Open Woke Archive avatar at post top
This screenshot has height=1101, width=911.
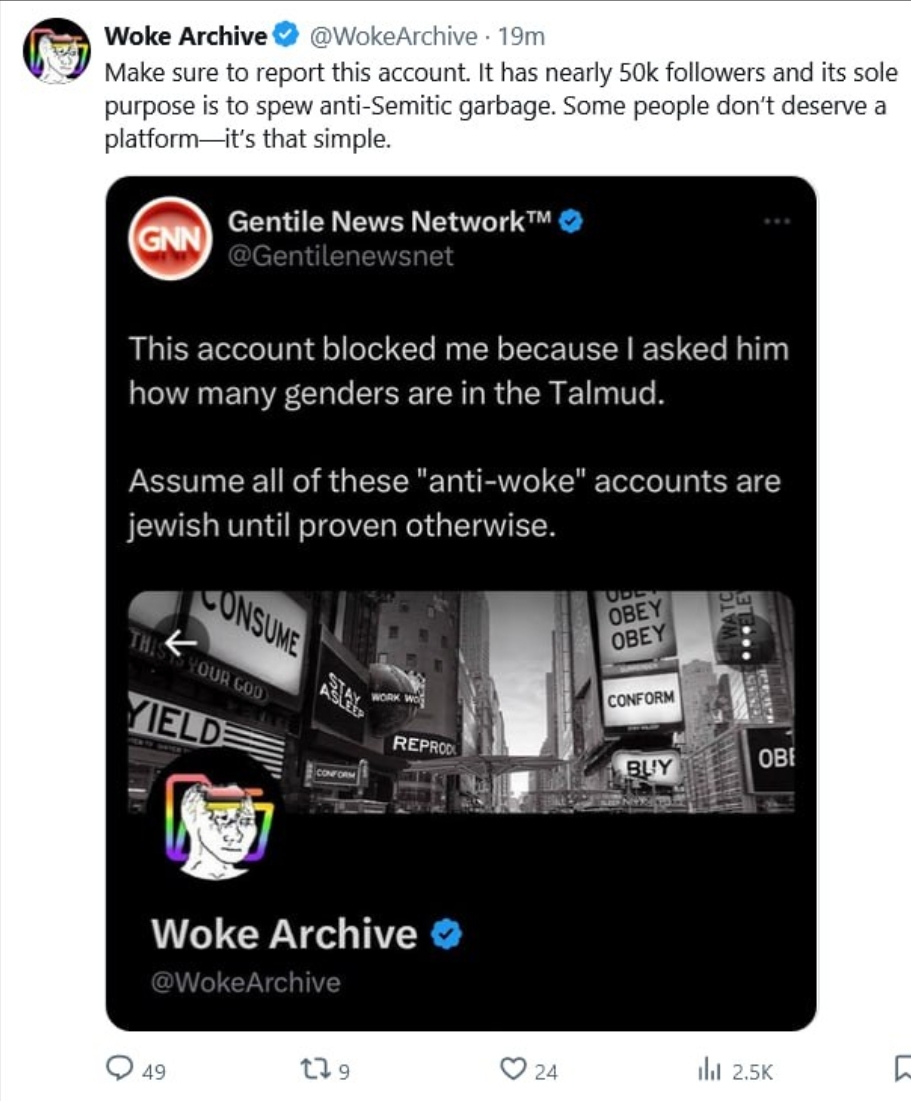tap(56, 51)
